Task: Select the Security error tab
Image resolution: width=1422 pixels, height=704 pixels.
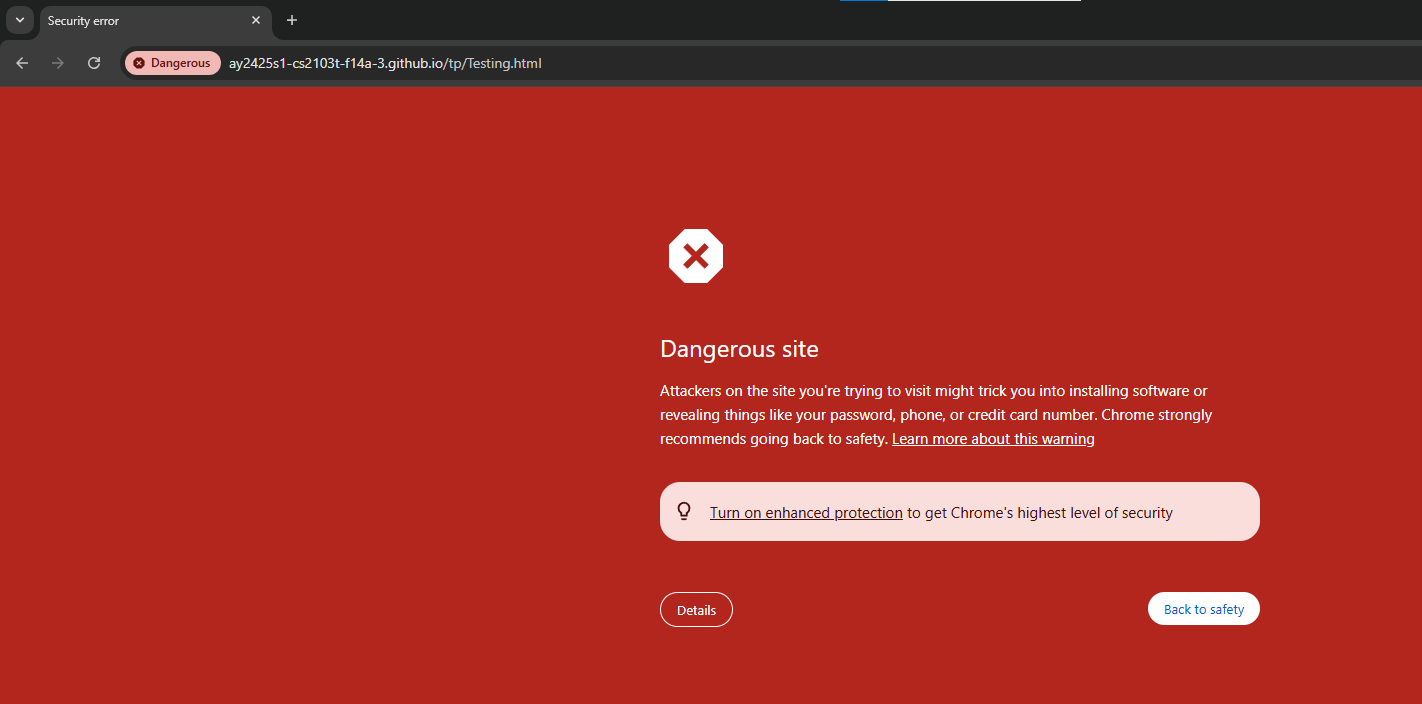Action: pyautogui.click(x=155, y=21)
